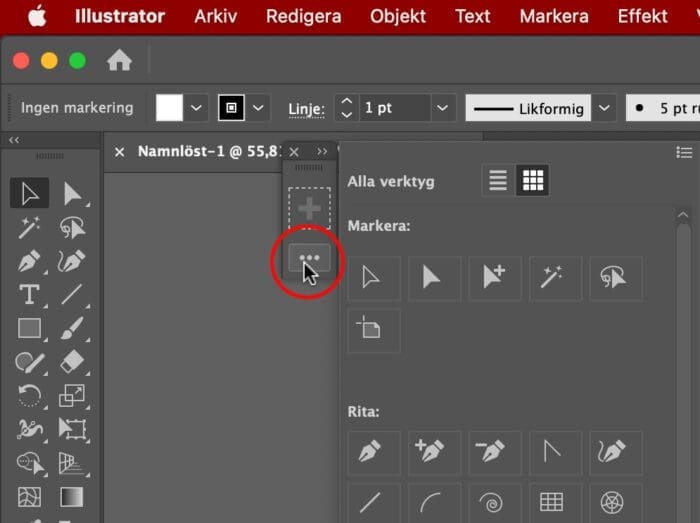Pick Selection tool under Markera in panel
The image size is (700, 523).
pos(374,278)
